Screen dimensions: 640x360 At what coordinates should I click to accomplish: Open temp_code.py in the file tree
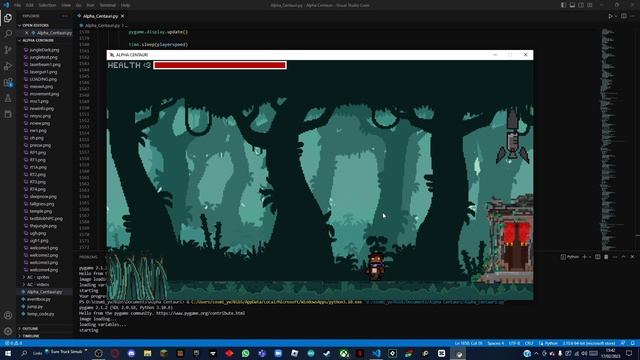40,314
